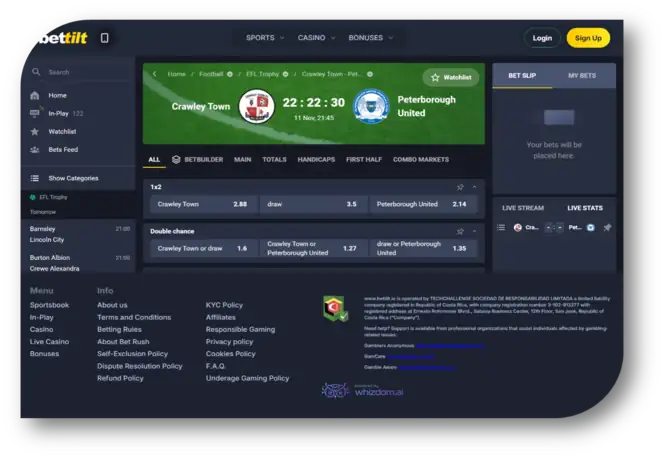
Task: Click the back arrow in match header
Action: tap(154, 74)
